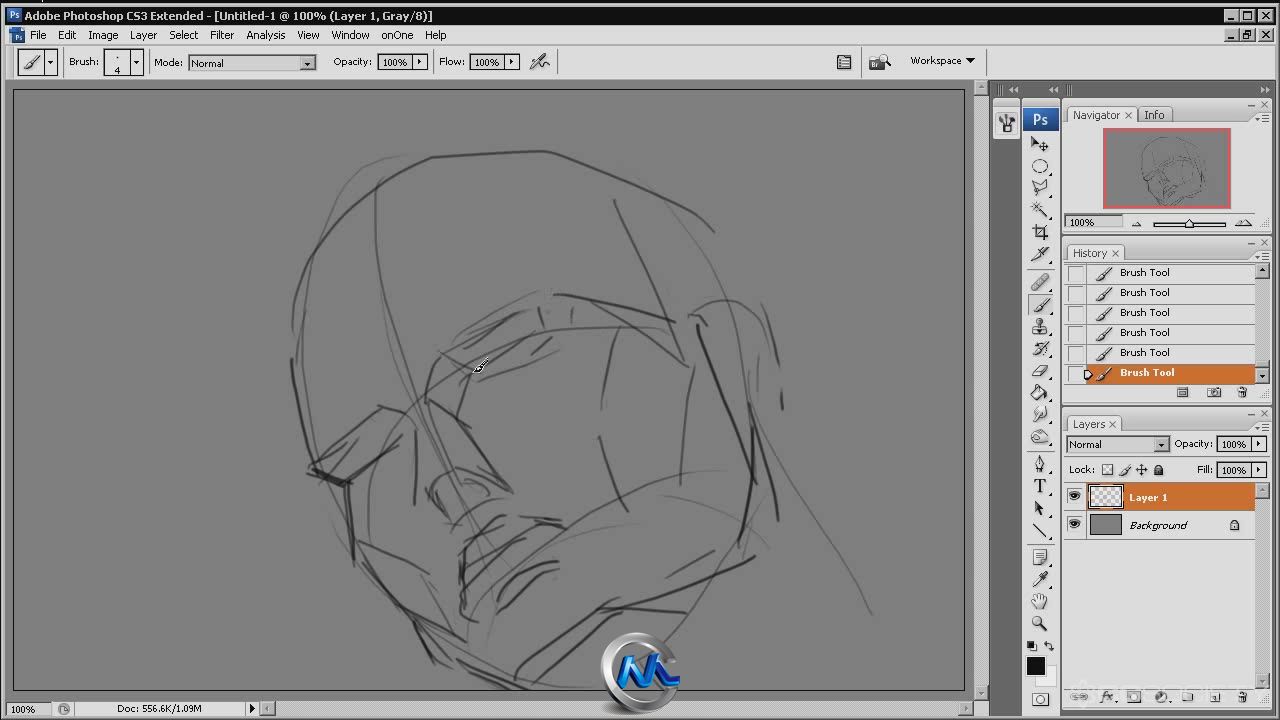Toggle Quick Mask mode
Screen dimensions: 1280x720
tap(1040, 699)
